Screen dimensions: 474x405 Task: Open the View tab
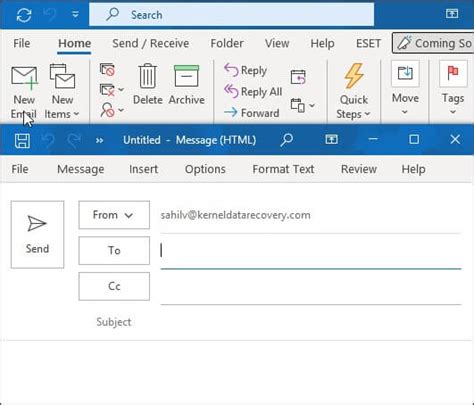[277, 43]
